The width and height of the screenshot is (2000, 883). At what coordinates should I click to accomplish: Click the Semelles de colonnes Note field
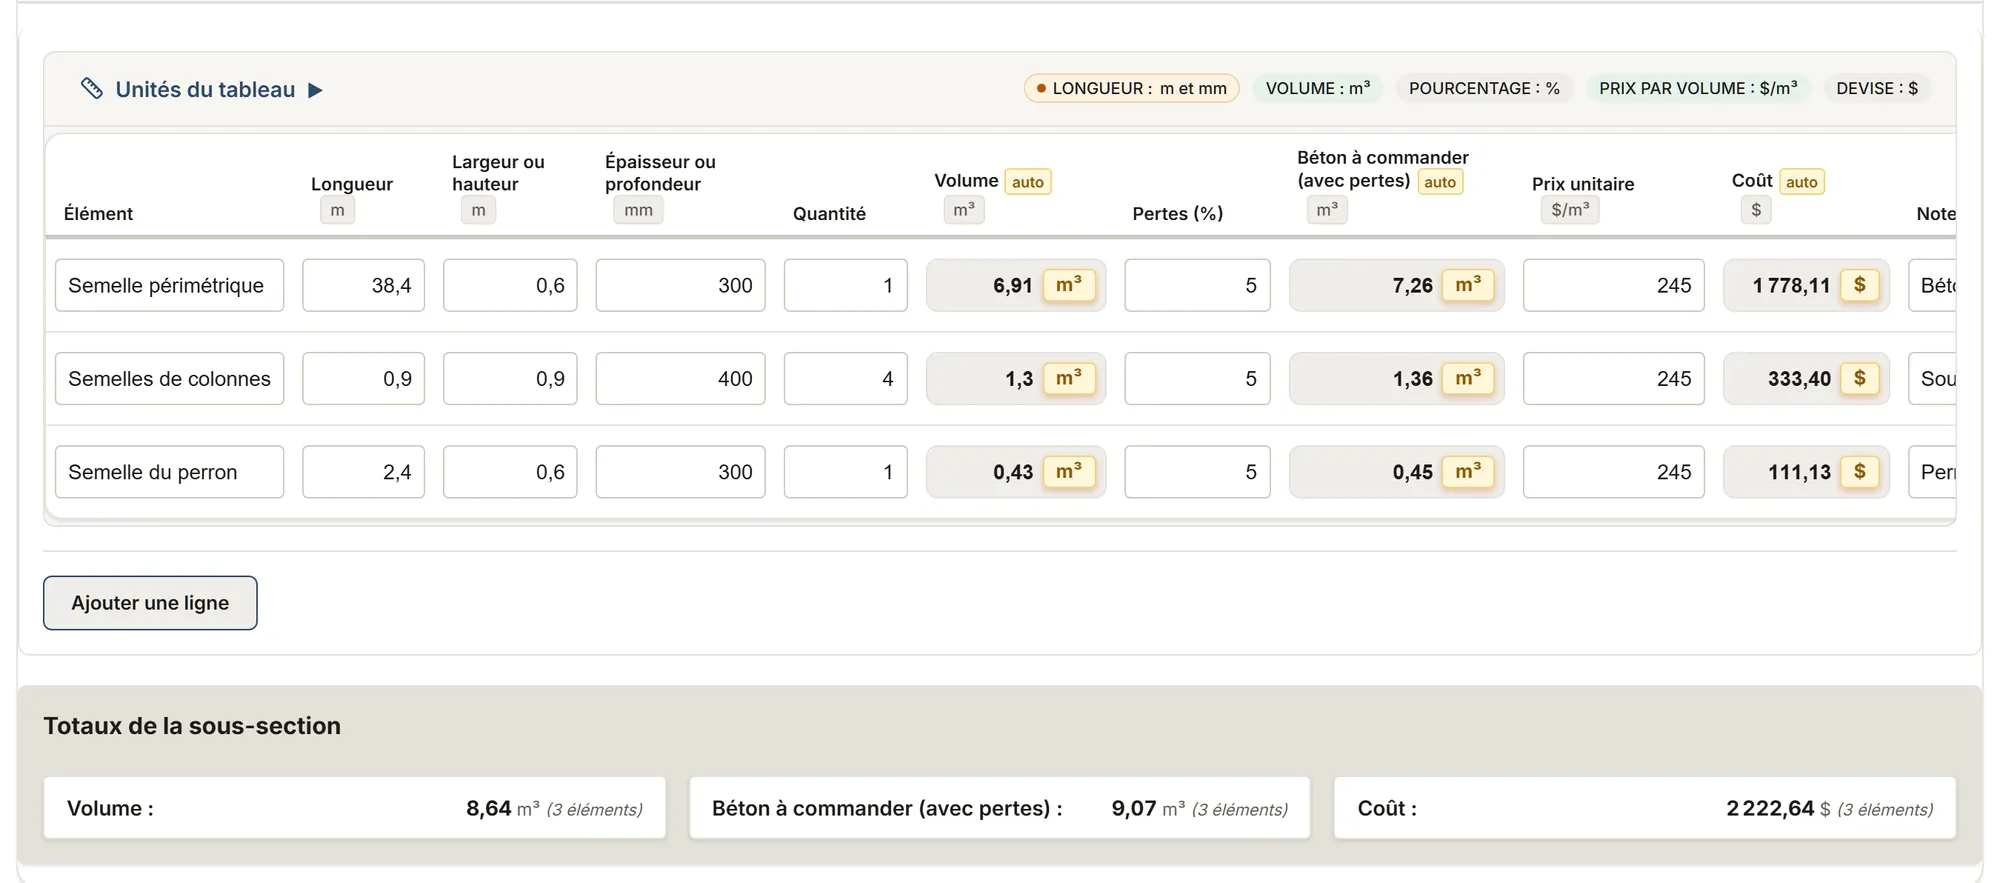(x=1932, y=378)
